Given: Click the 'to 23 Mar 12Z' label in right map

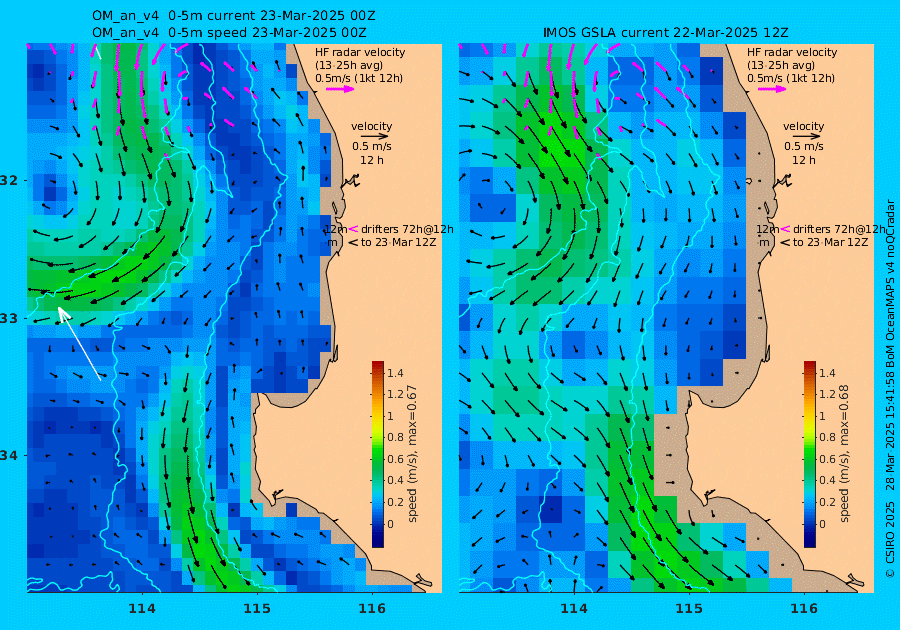Looking at the screenshot, I should point(830,243).
